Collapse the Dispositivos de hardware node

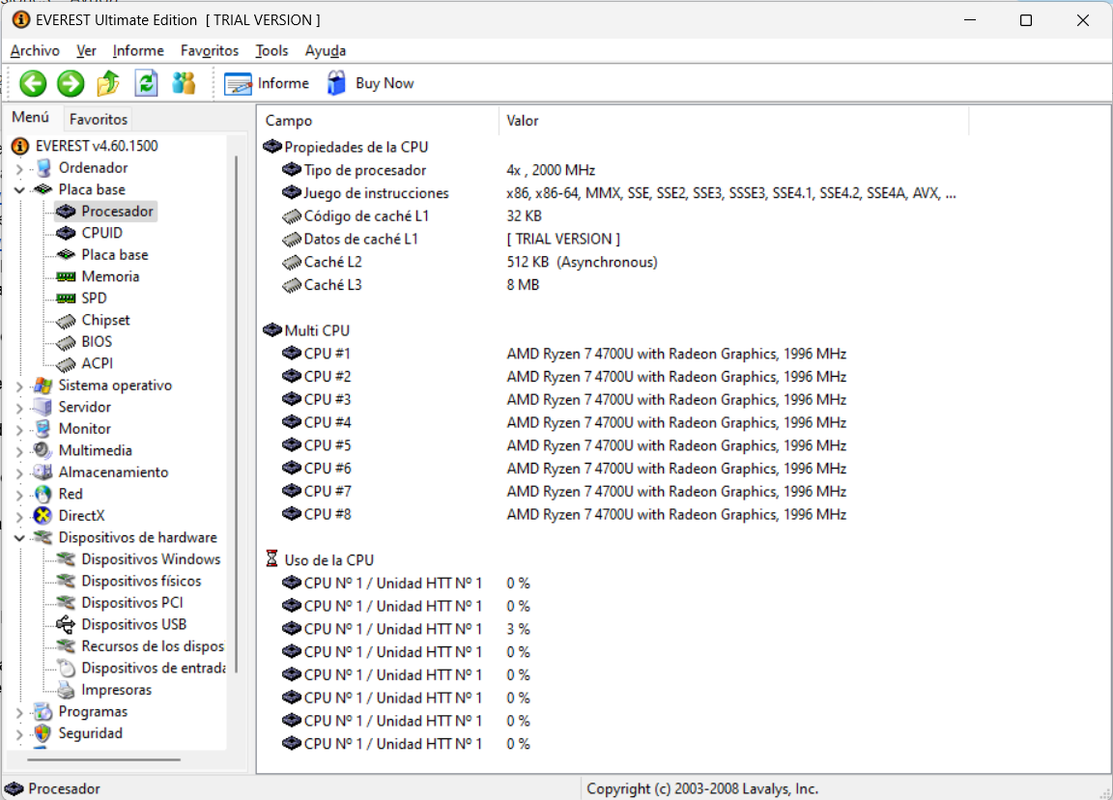[20, 538]
